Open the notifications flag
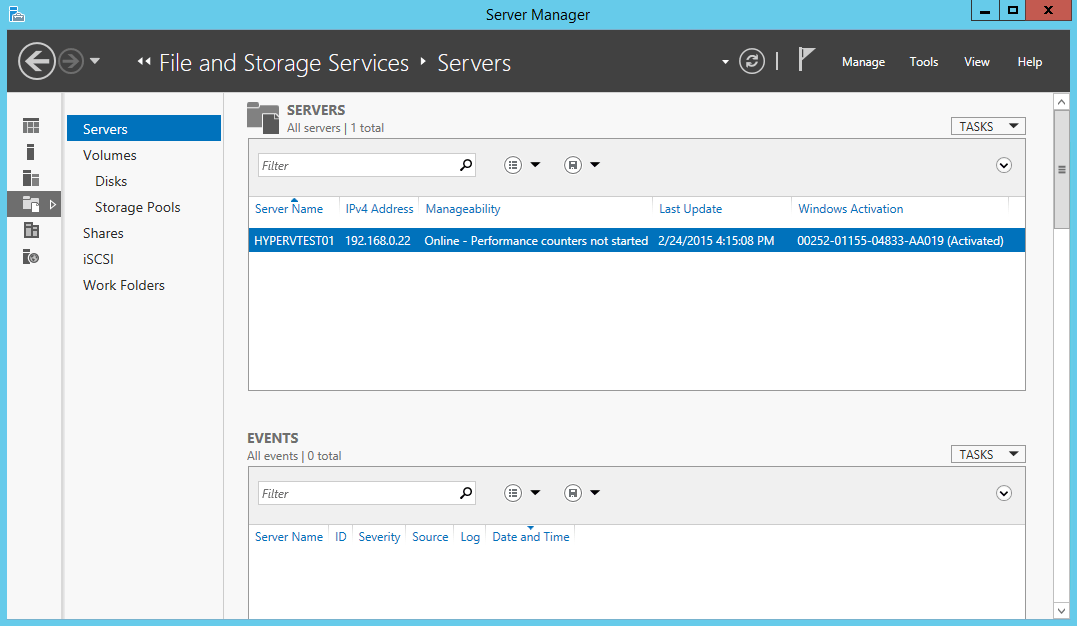This screenshot has width=1077, height=626. (806, 60)
